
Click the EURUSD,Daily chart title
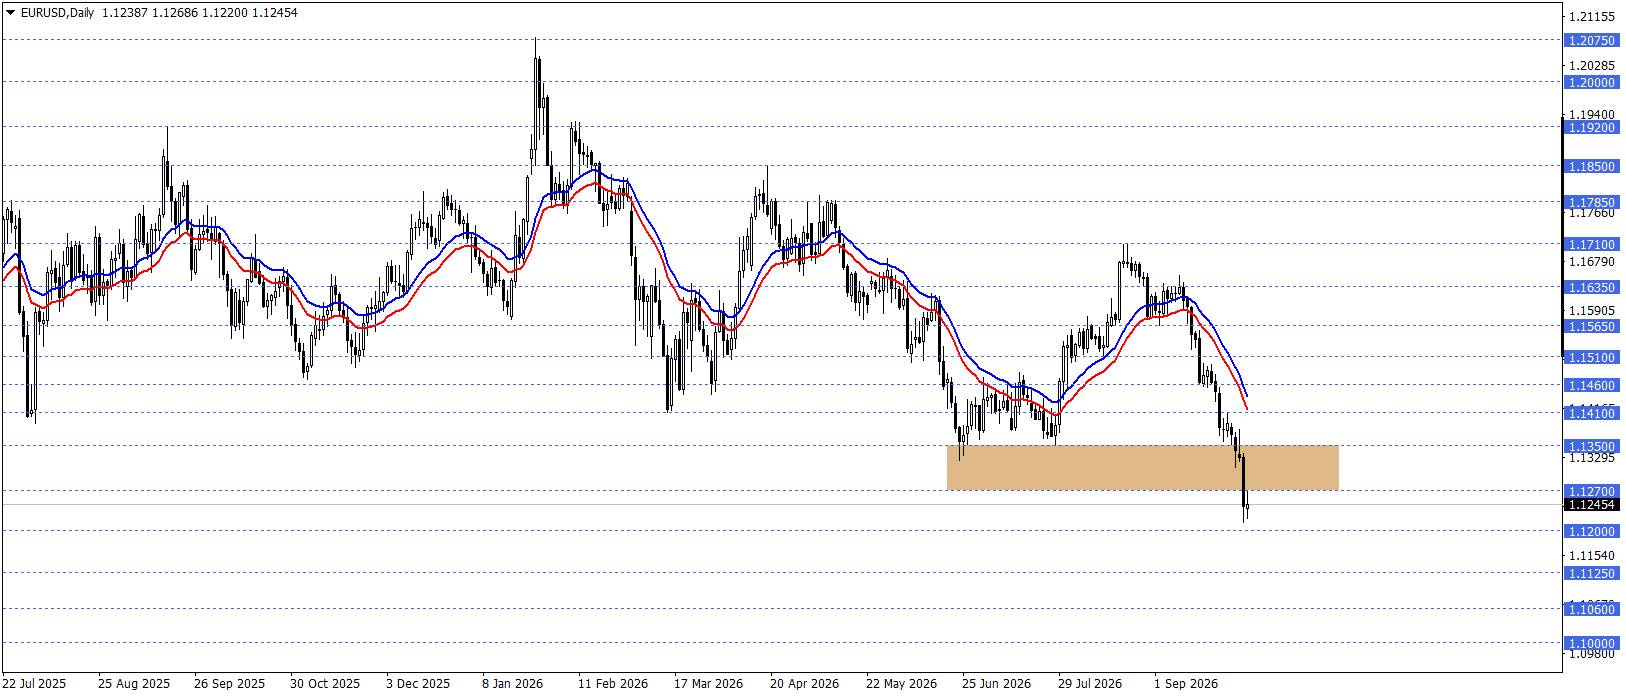pos(57,13)
